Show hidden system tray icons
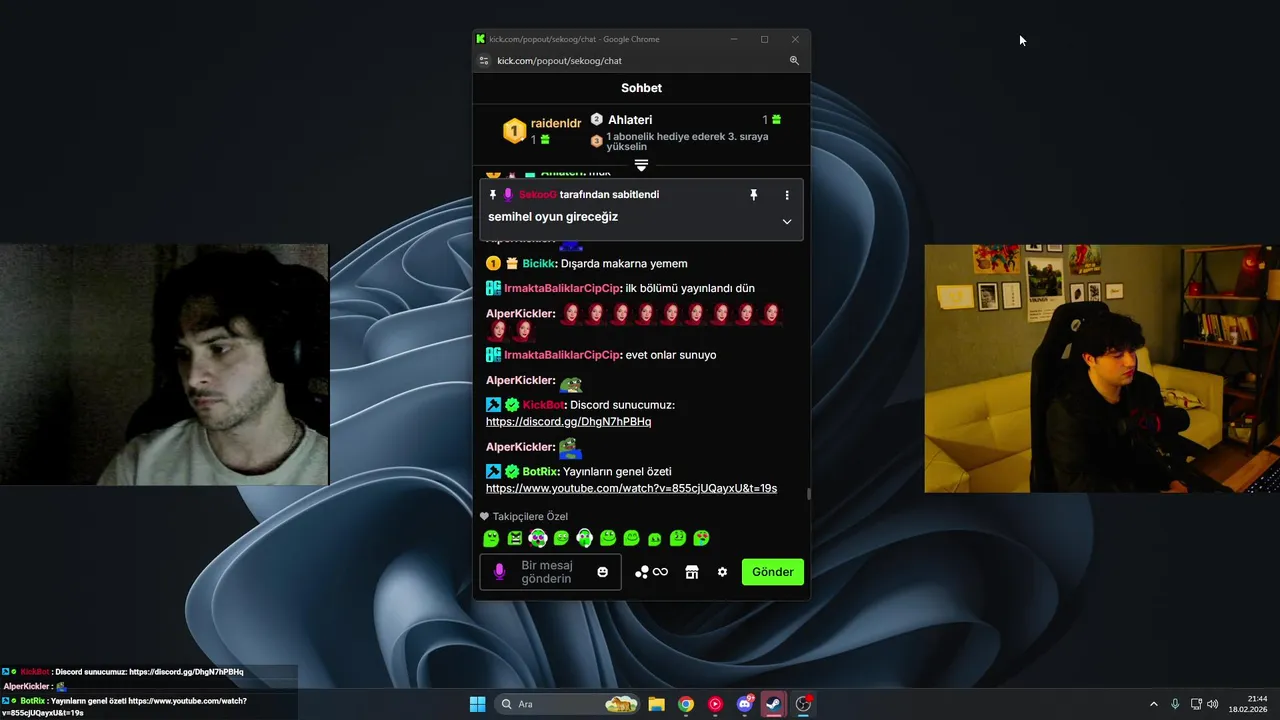1280x720 pixels. (1153, 704)
